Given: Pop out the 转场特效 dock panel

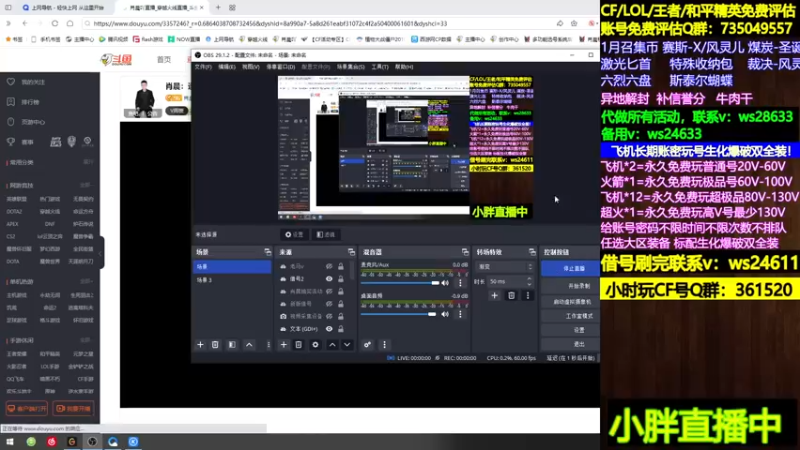Looking at the screenshot, I should pyautogui.click(x=532, y=252).
